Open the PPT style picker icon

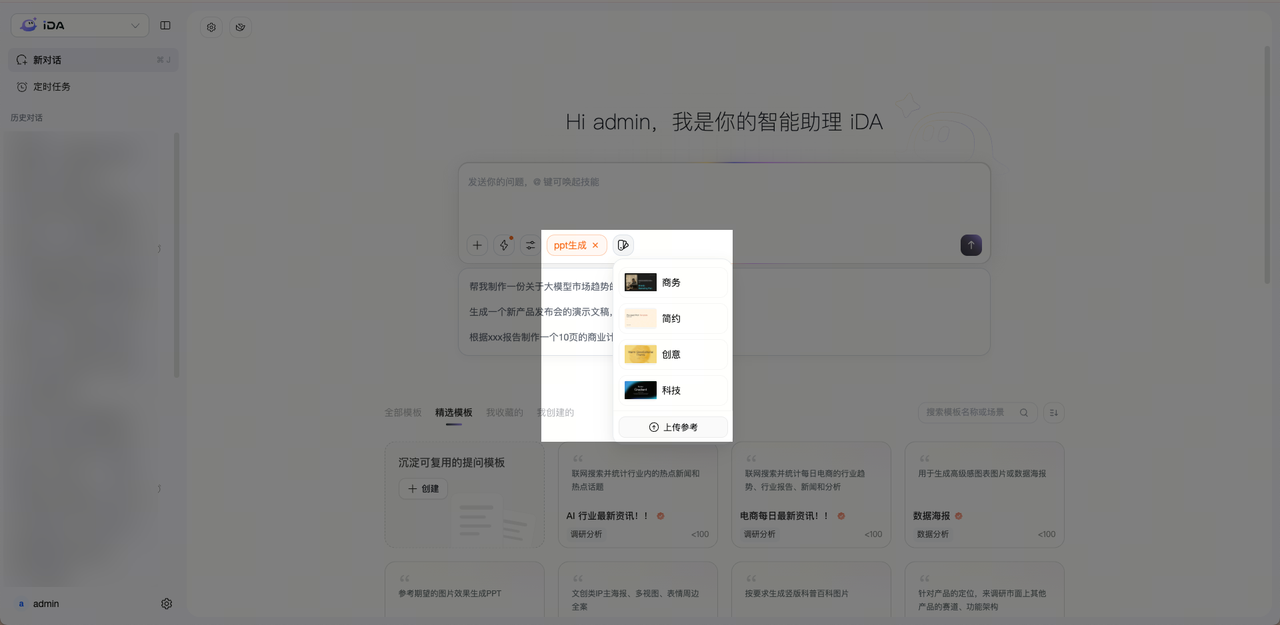click(623, 245)
